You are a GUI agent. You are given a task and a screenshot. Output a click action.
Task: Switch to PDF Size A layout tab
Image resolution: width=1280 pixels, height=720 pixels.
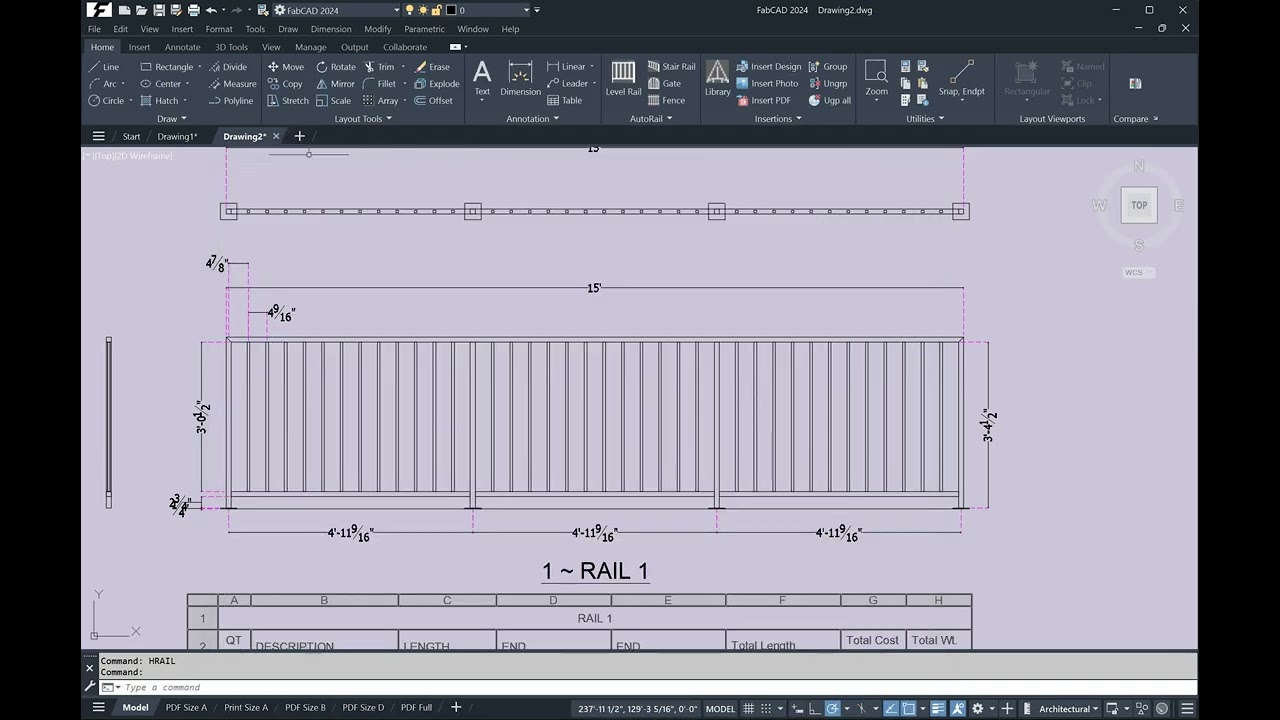186,708
